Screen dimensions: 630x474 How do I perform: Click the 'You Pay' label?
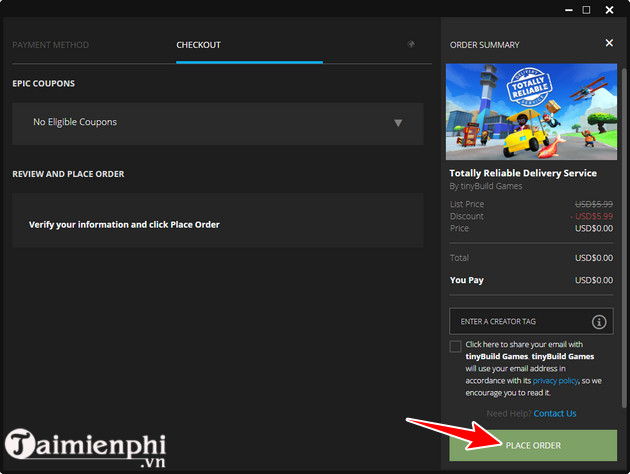click(x=466, y=280)
